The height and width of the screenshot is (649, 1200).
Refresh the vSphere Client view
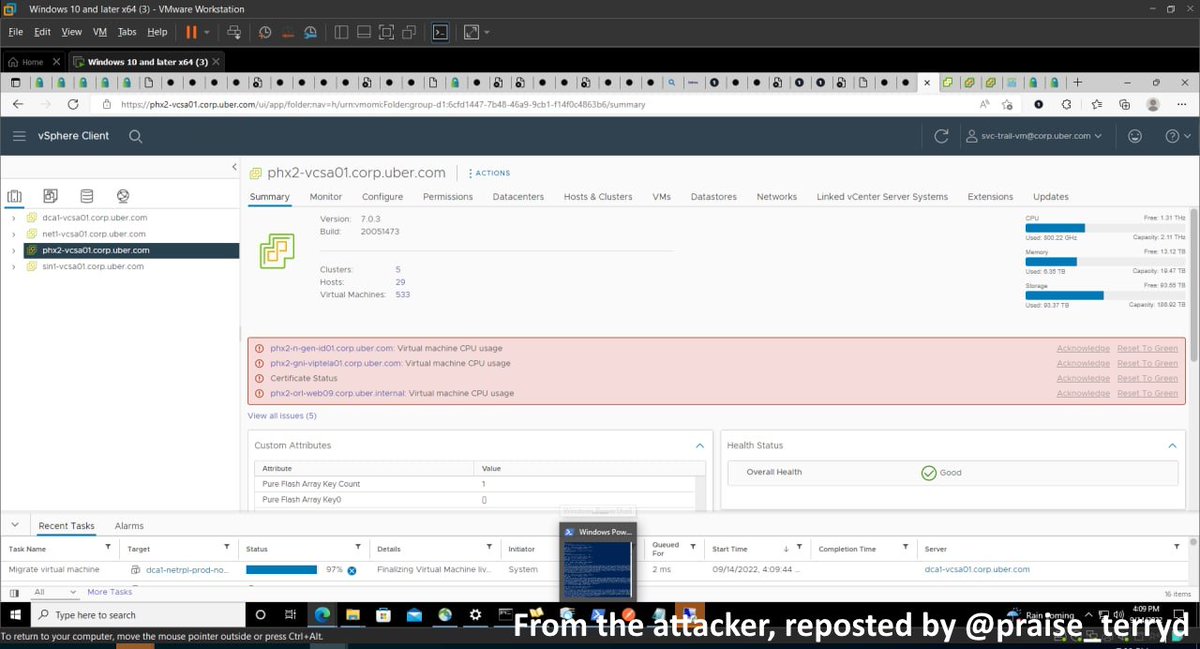940,136
